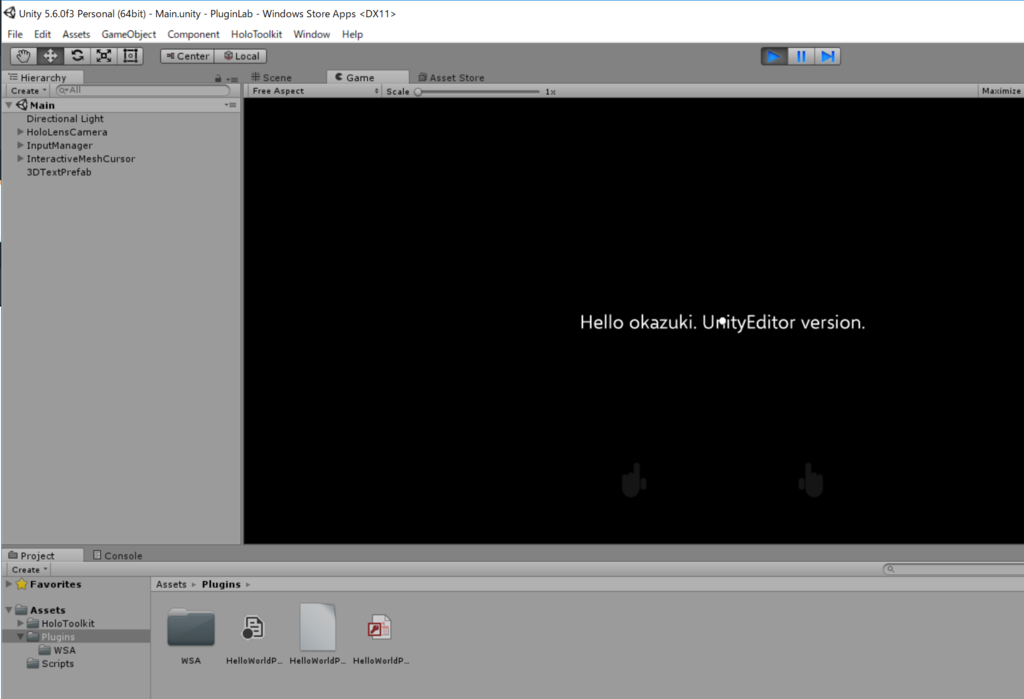Select HoloToolkit folder in Project
This screenshot has height=699, width=1024.
67,624
